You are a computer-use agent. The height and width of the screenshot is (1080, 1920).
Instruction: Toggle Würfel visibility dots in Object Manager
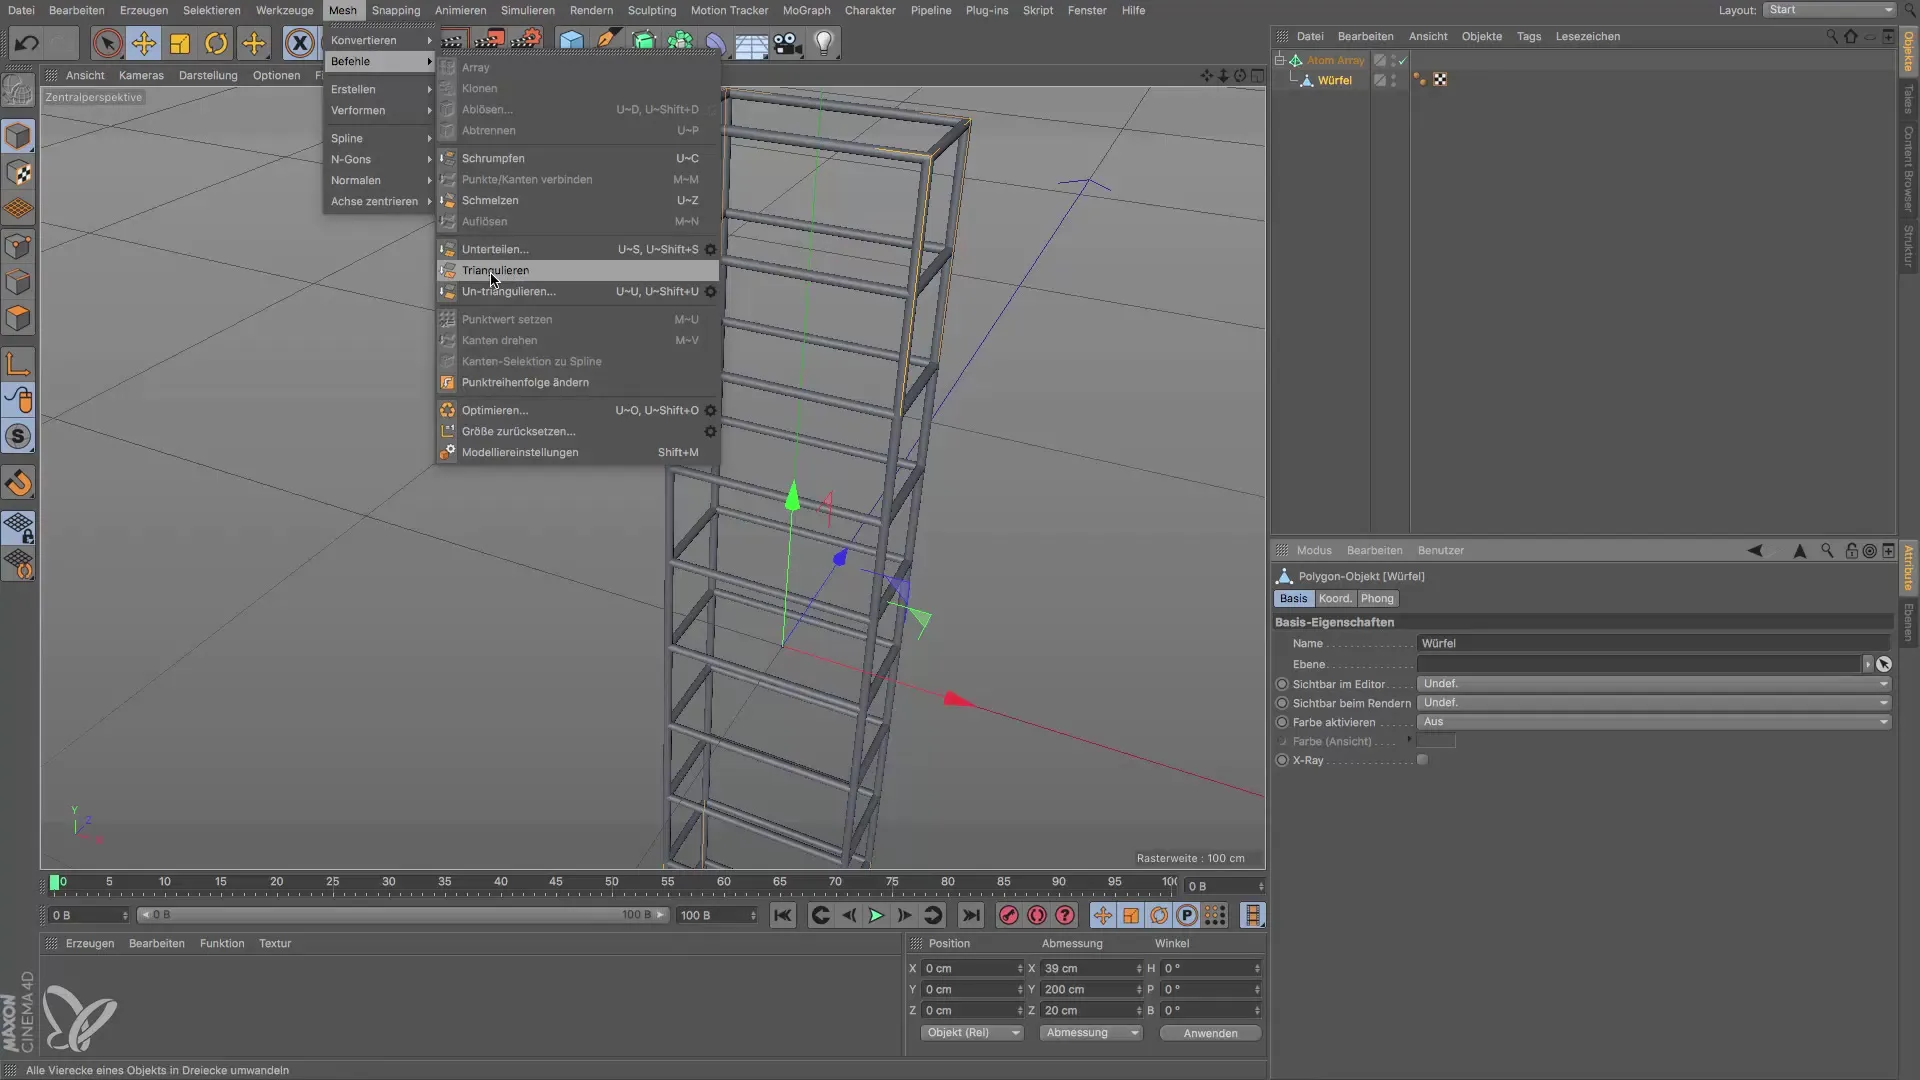(1394, 80)
